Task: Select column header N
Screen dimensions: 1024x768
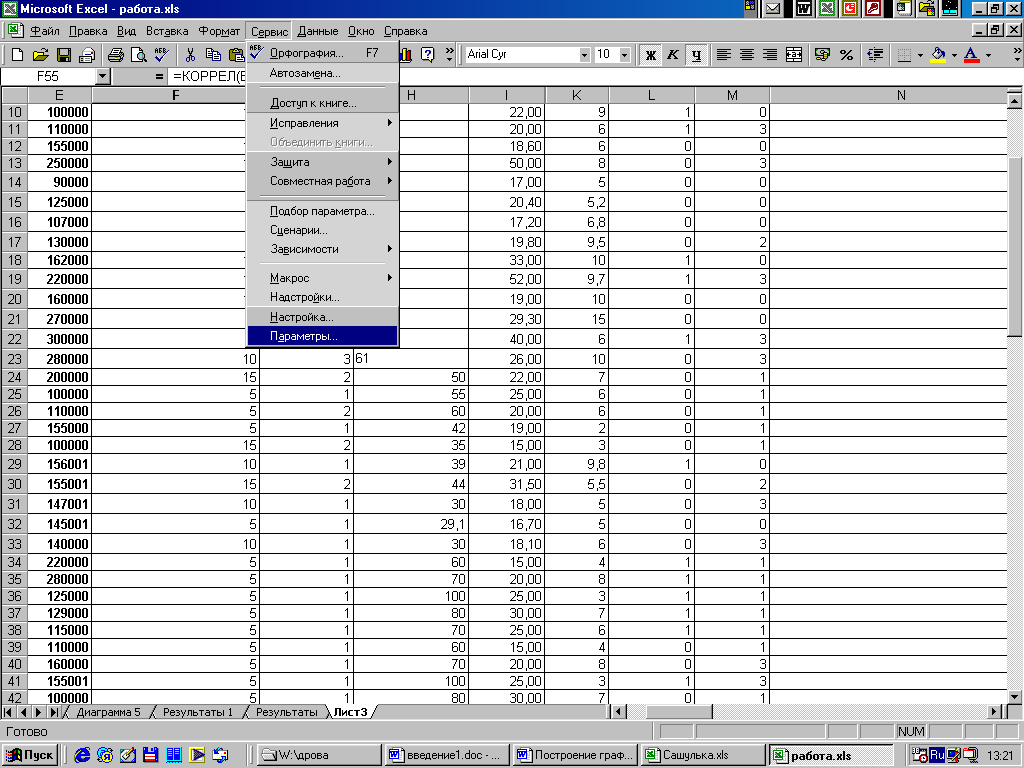Action: 901,95
